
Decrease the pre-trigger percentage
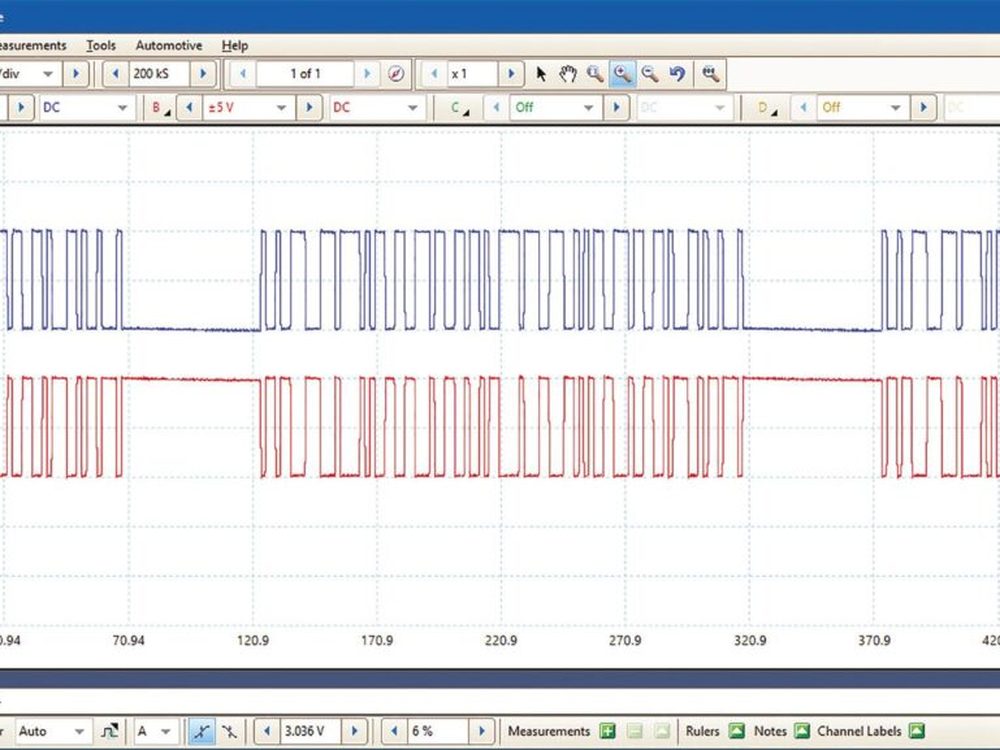[395, 731]
